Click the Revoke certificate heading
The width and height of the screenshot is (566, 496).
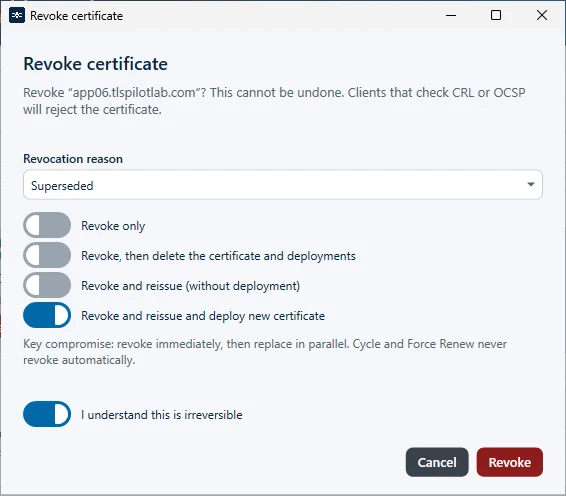[x=95, y=64]
